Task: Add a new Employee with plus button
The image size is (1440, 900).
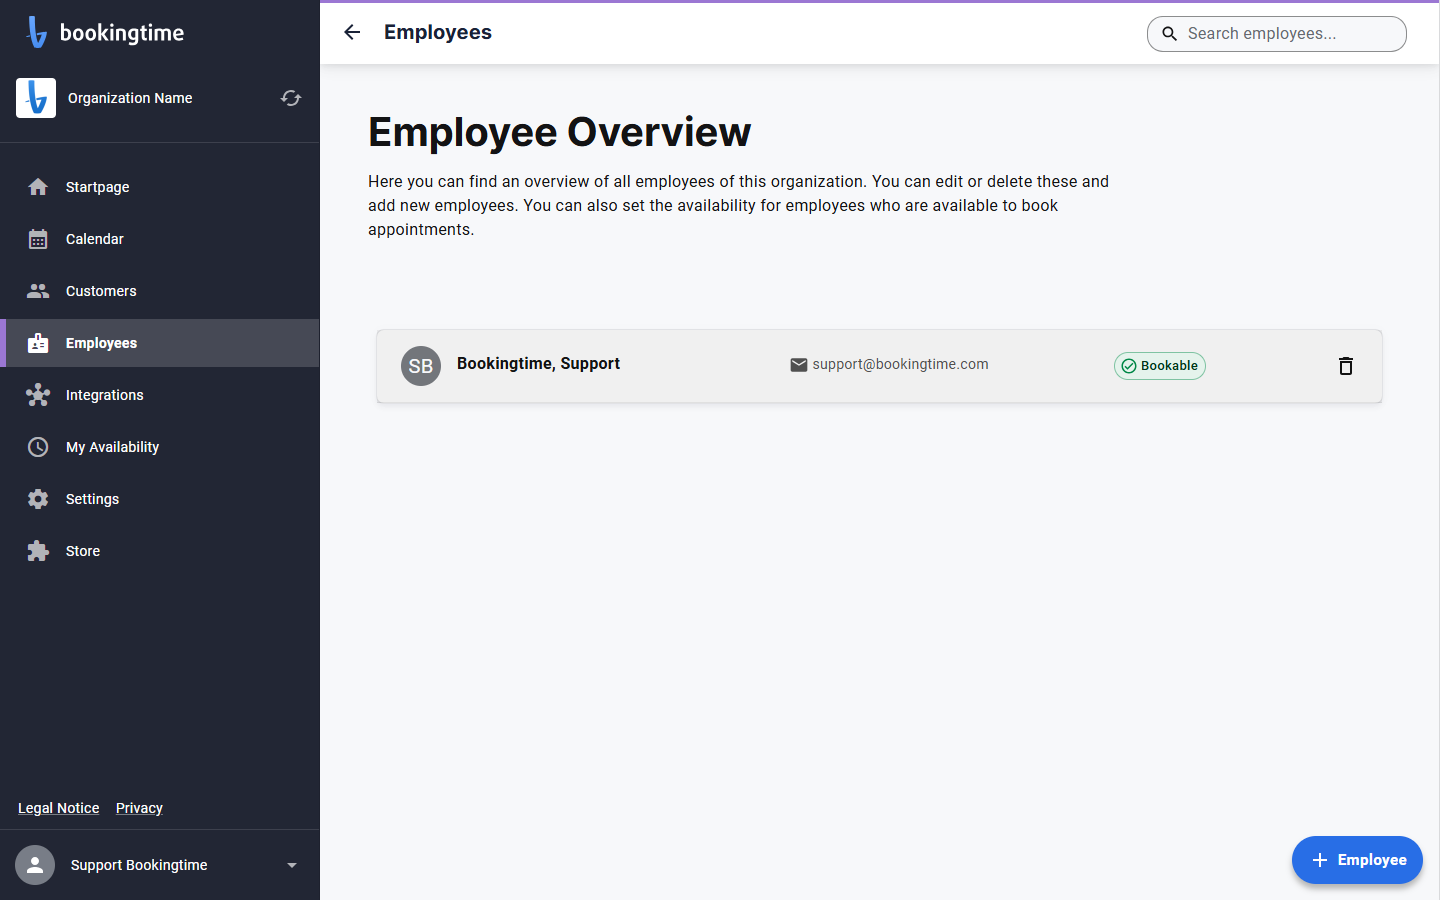Action: click(x=1357, y=860)
